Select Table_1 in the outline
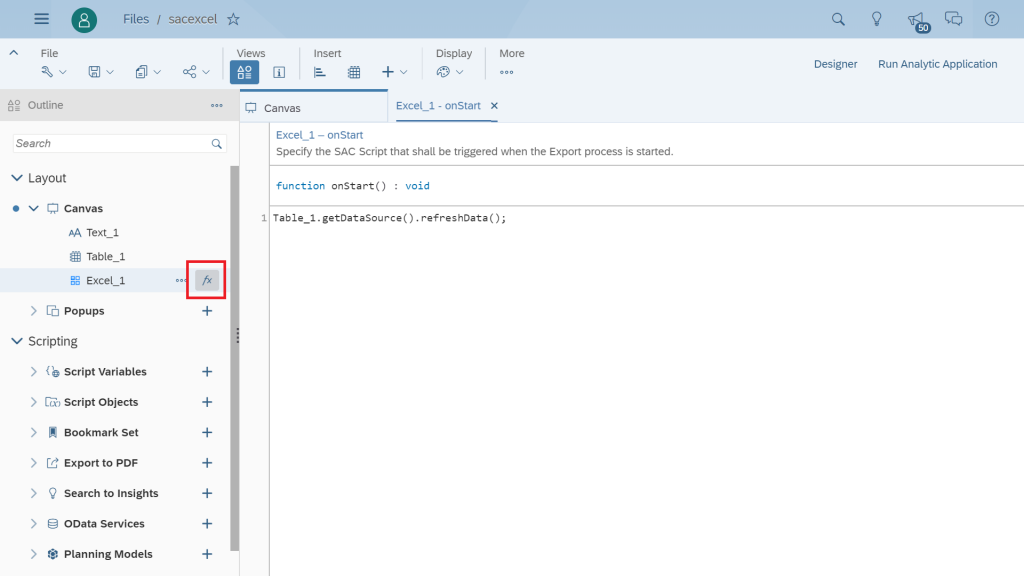Viewport: 1024px width, 576px height. coord(106,257)
